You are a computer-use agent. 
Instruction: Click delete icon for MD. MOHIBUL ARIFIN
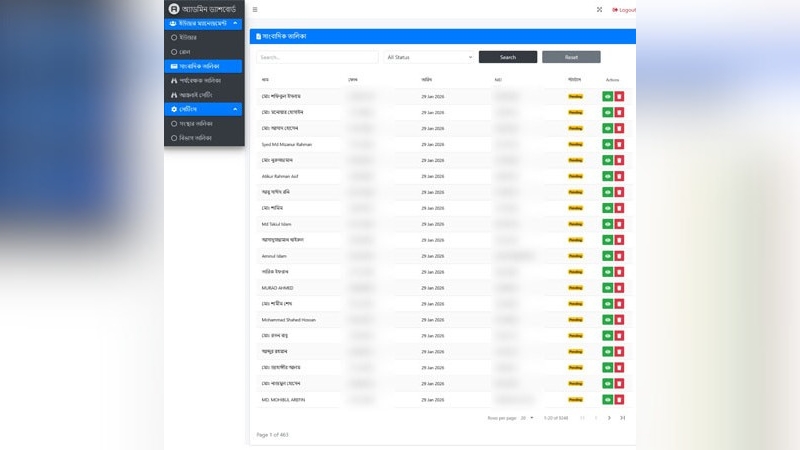pyautogui.click(x=619, y=400)
